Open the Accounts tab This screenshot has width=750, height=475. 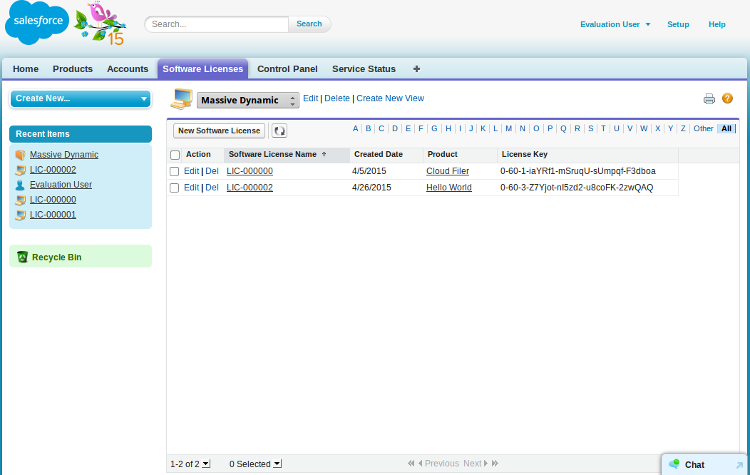127,69
